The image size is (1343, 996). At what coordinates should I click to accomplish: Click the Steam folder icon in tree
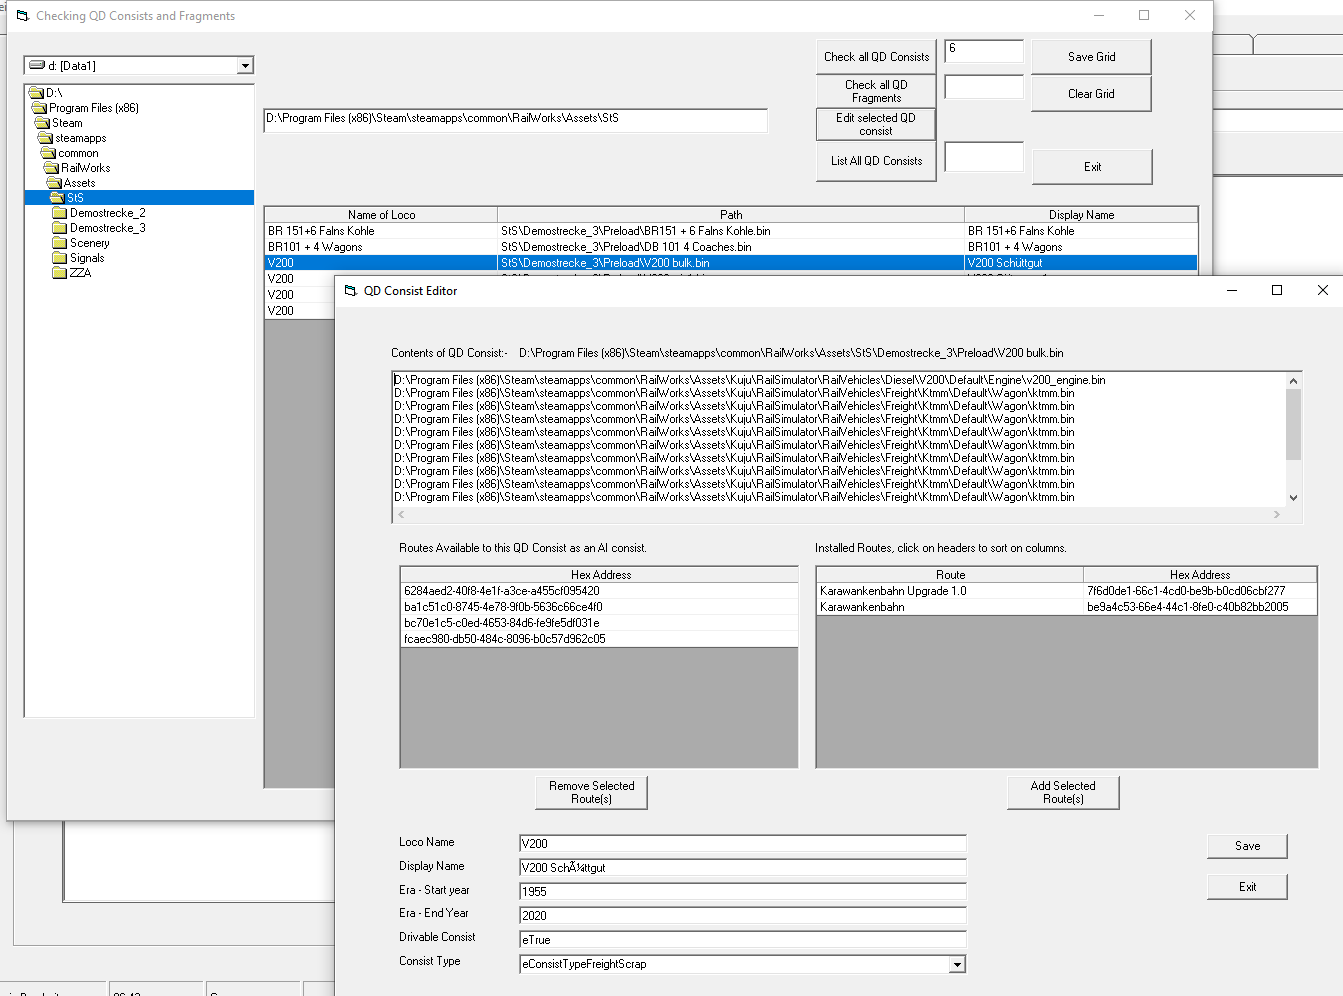[x=43, y=123]
